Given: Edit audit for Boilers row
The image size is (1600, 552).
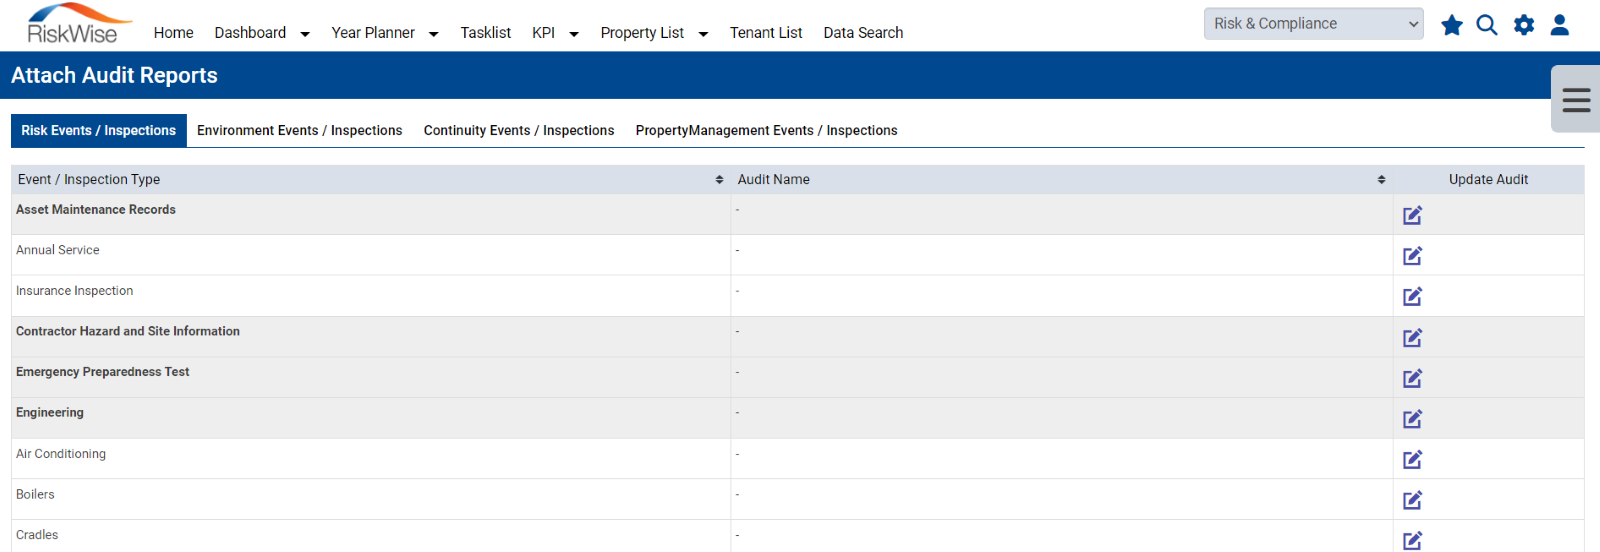Looking at the screenshot, I should click(1412, 500).
